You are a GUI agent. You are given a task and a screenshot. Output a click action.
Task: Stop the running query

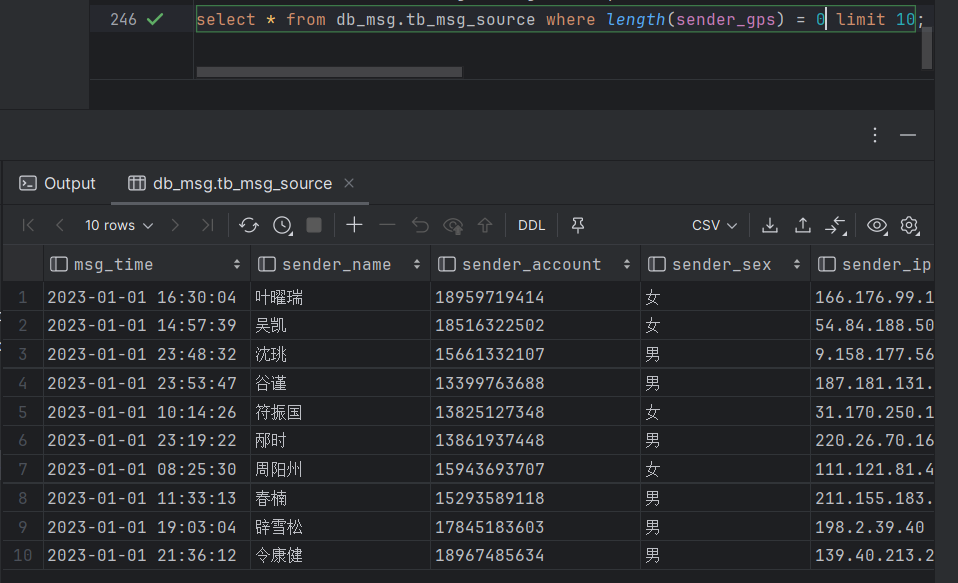(314, 226)
